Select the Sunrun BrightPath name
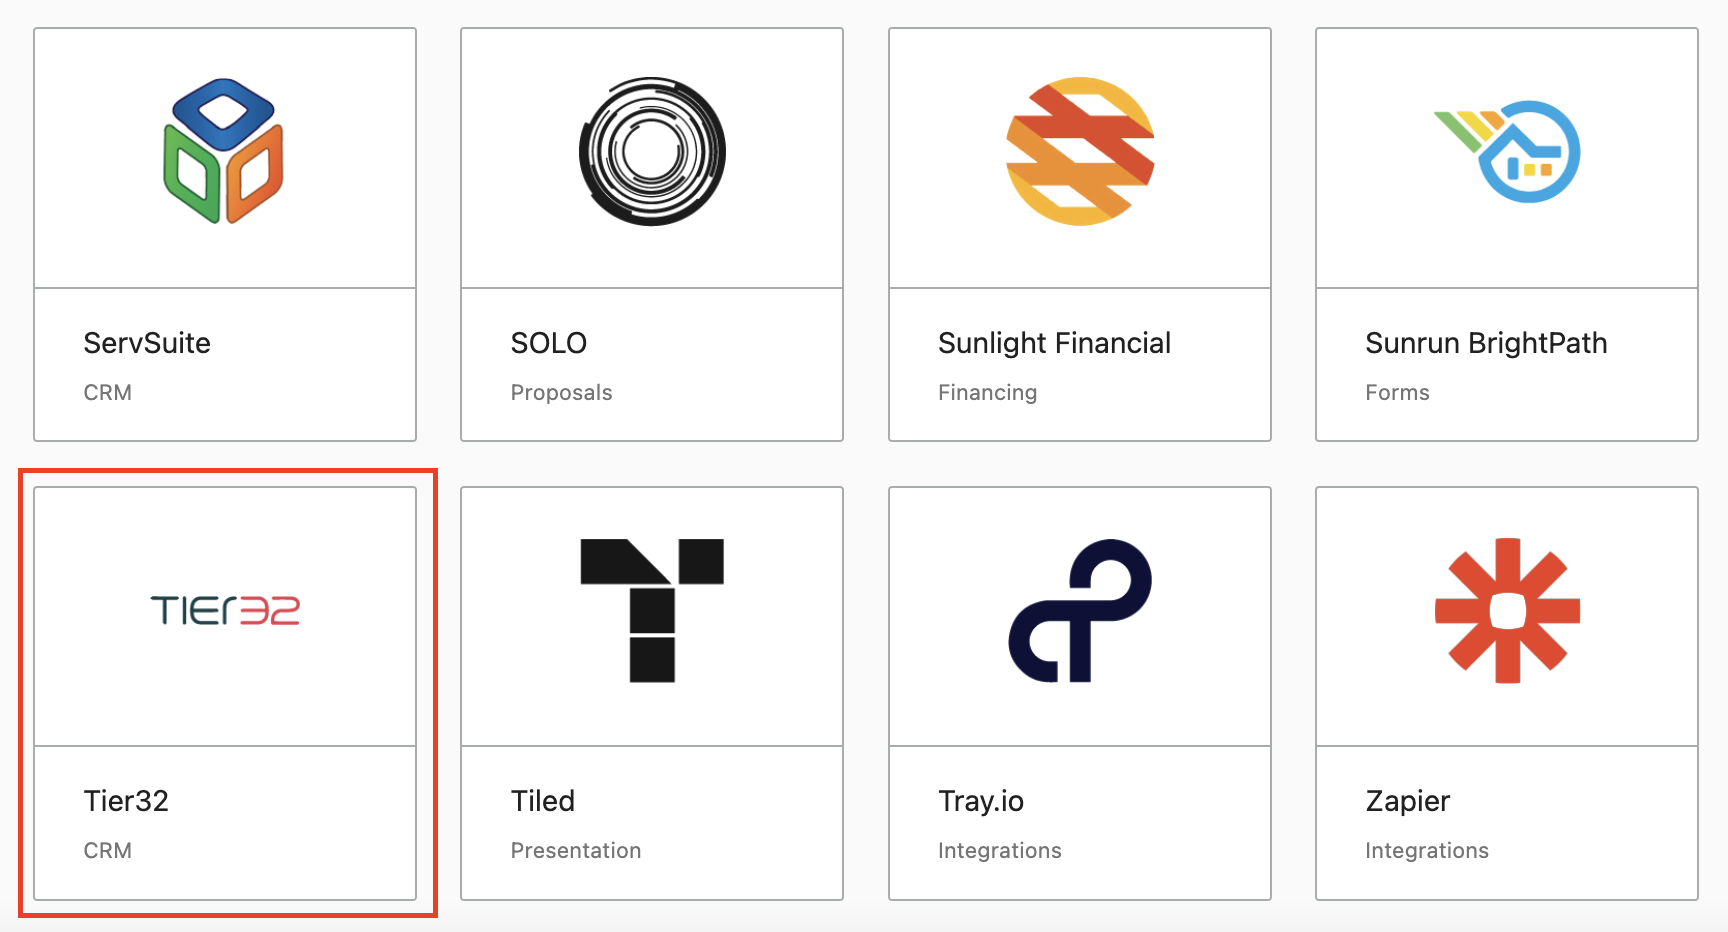The width and height of the screenshot is (1728, 932). 1486,343
